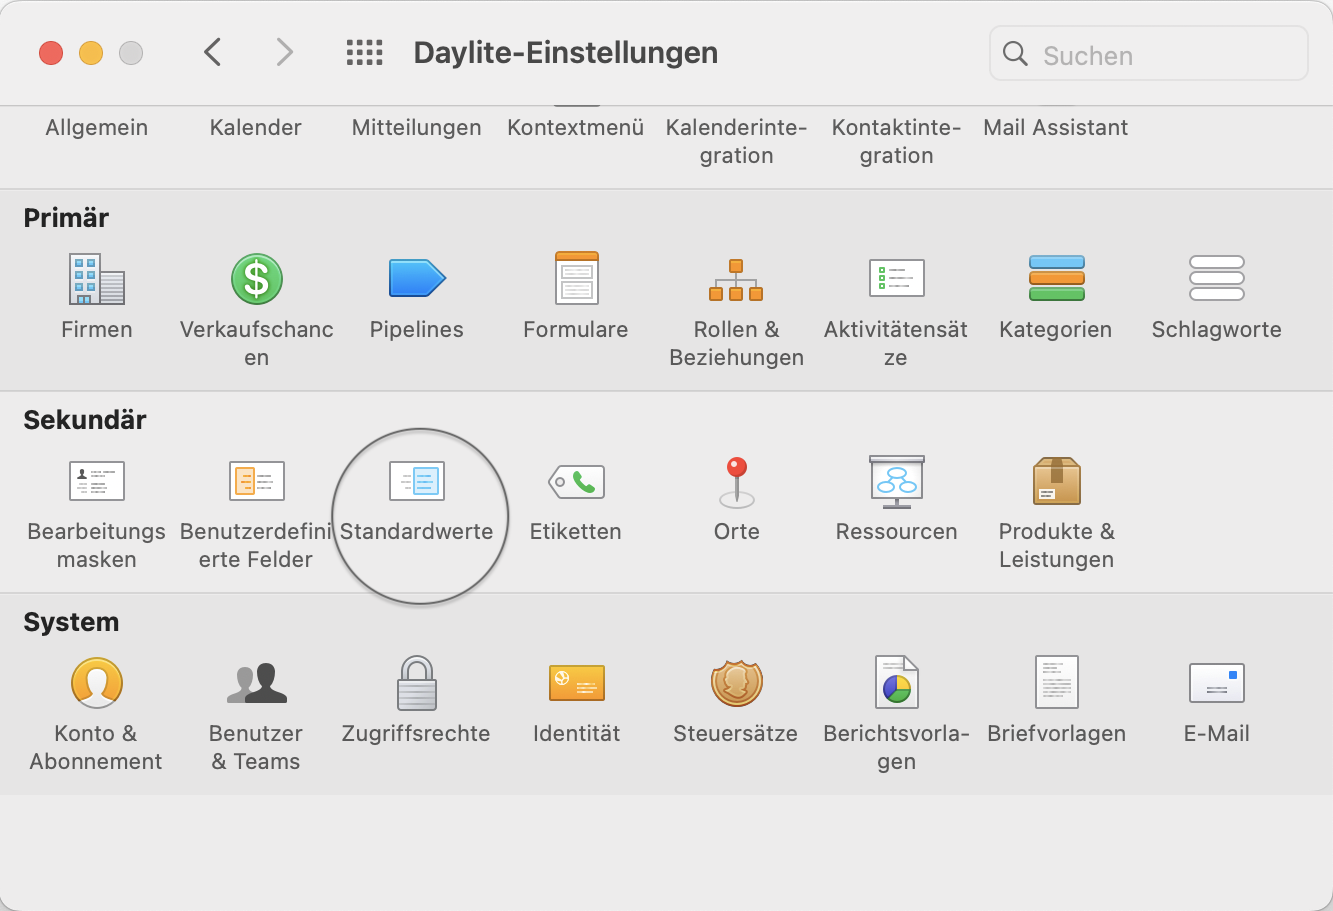Select the Kategorien icon
The width and height of the screenshot is (1333, 911).
[1056, 279]
